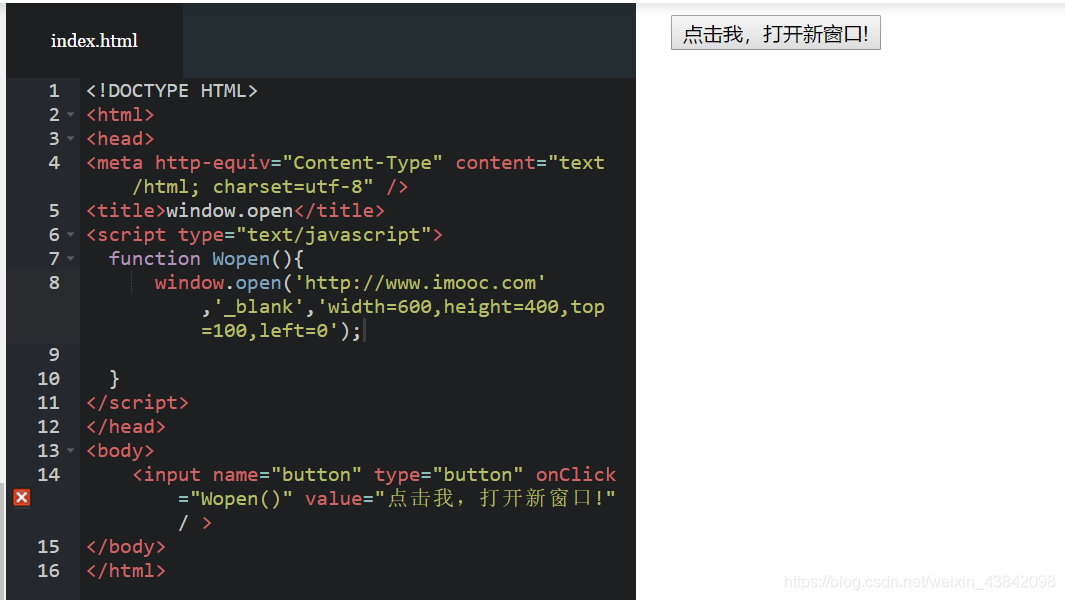Click the 'http://www.imooc.com' URL string
This screenshot has width=1065, height=600.
[420, 283]
